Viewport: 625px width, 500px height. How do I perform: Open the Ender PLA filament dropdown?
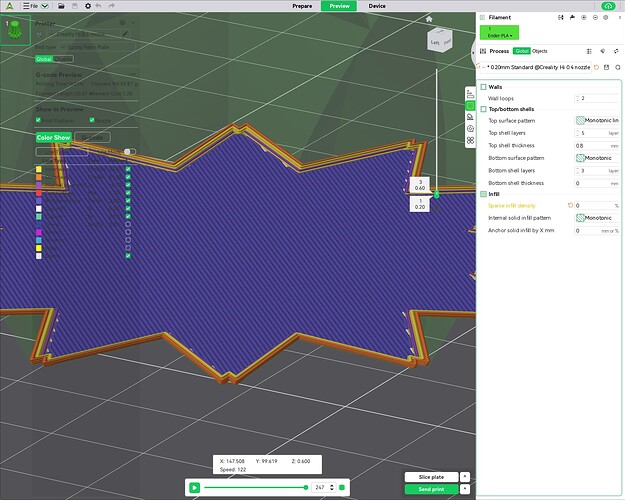click(x=499, y=36)
